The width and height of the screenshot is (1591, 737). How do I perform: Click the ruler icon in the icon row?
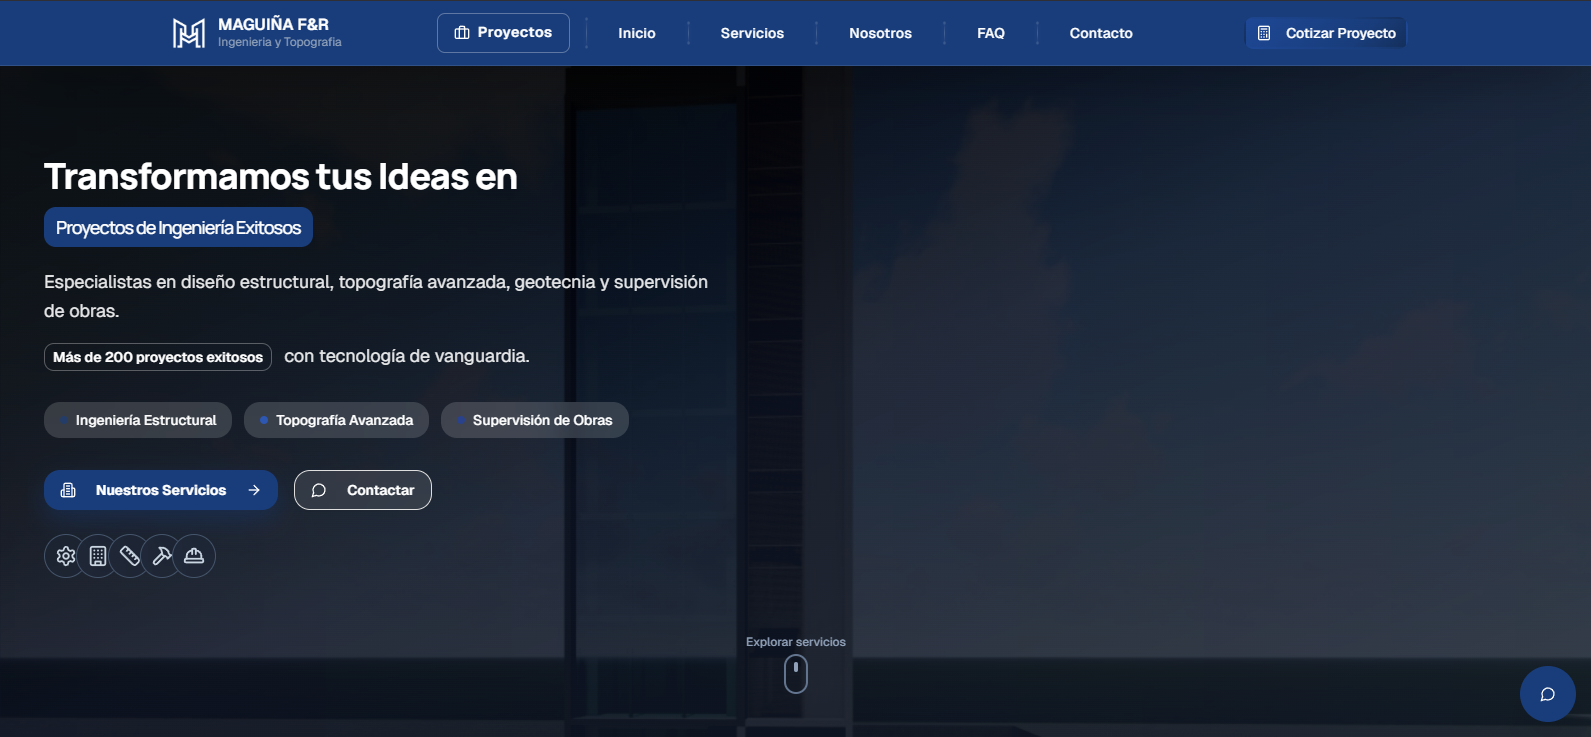coord(130,556)
